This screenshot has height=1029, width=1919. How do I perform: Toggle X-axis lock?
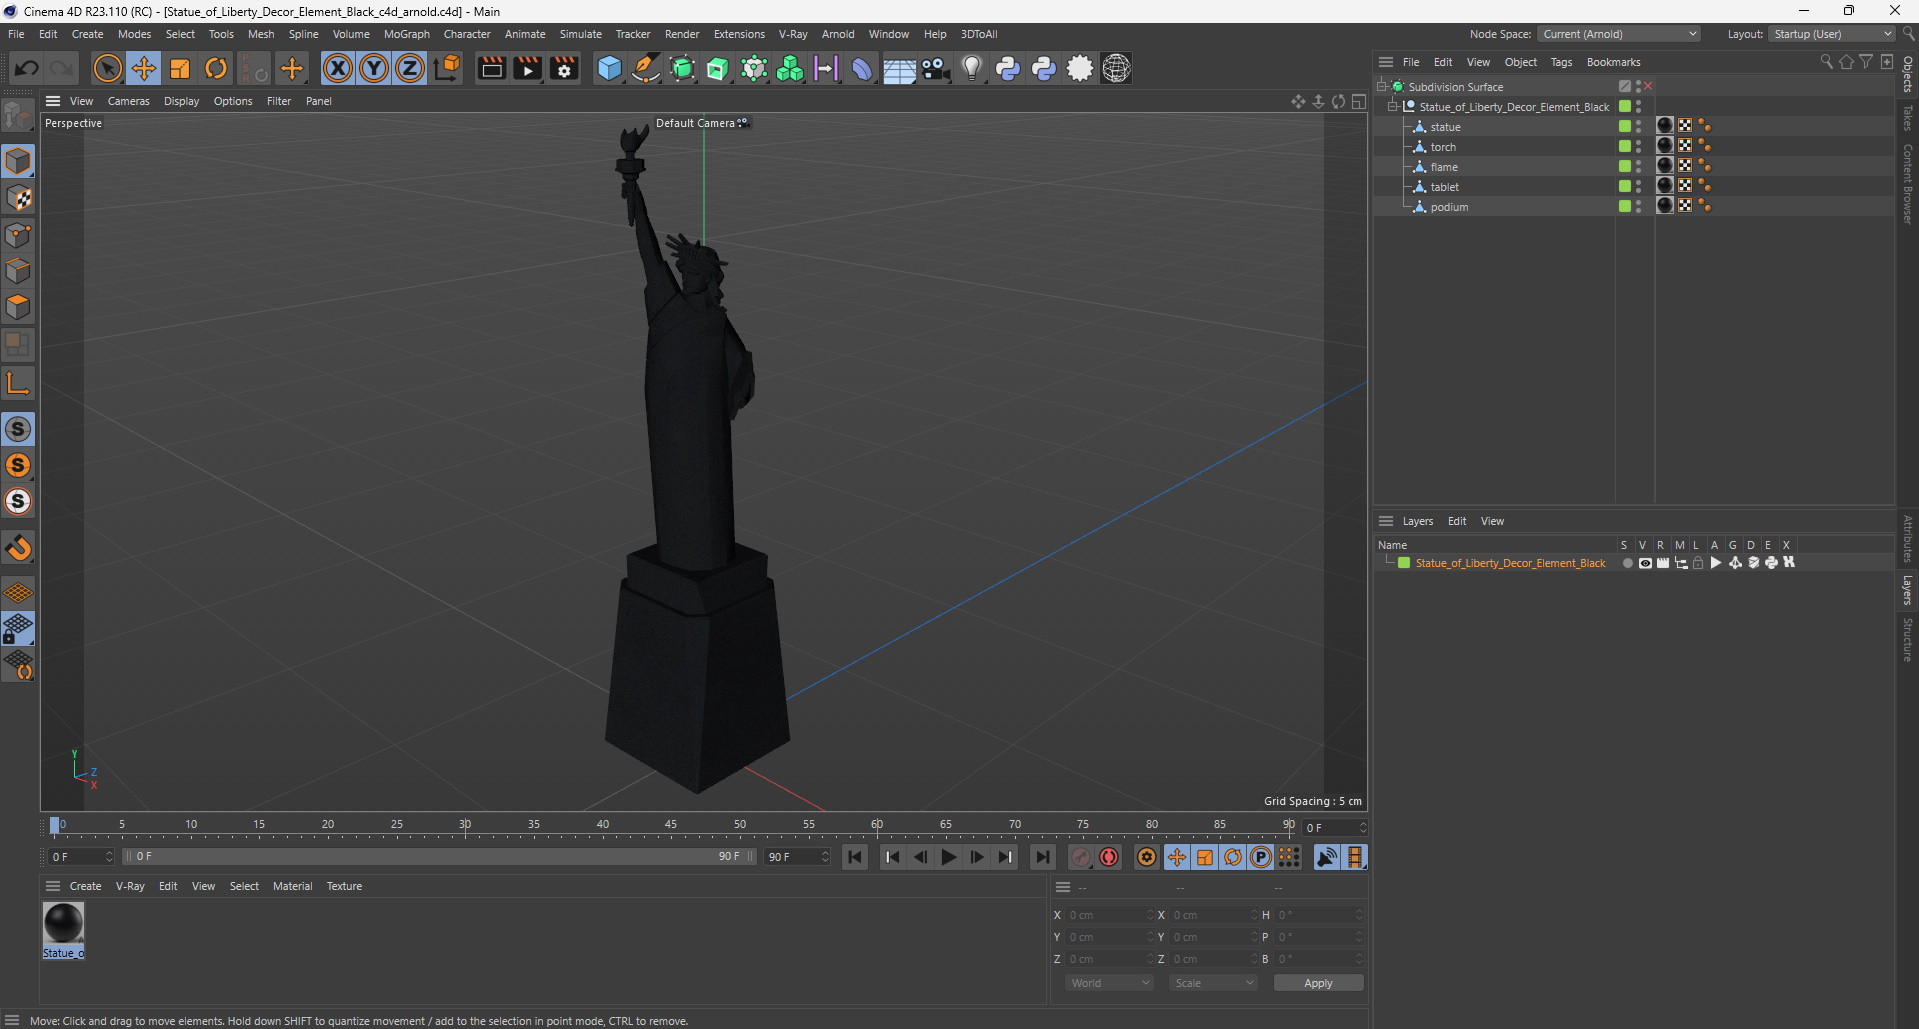coord(338,68)
